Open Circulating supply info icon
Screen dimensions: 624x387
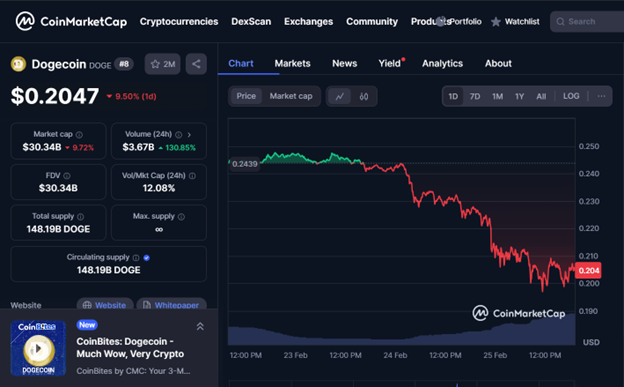click(136, 258)
